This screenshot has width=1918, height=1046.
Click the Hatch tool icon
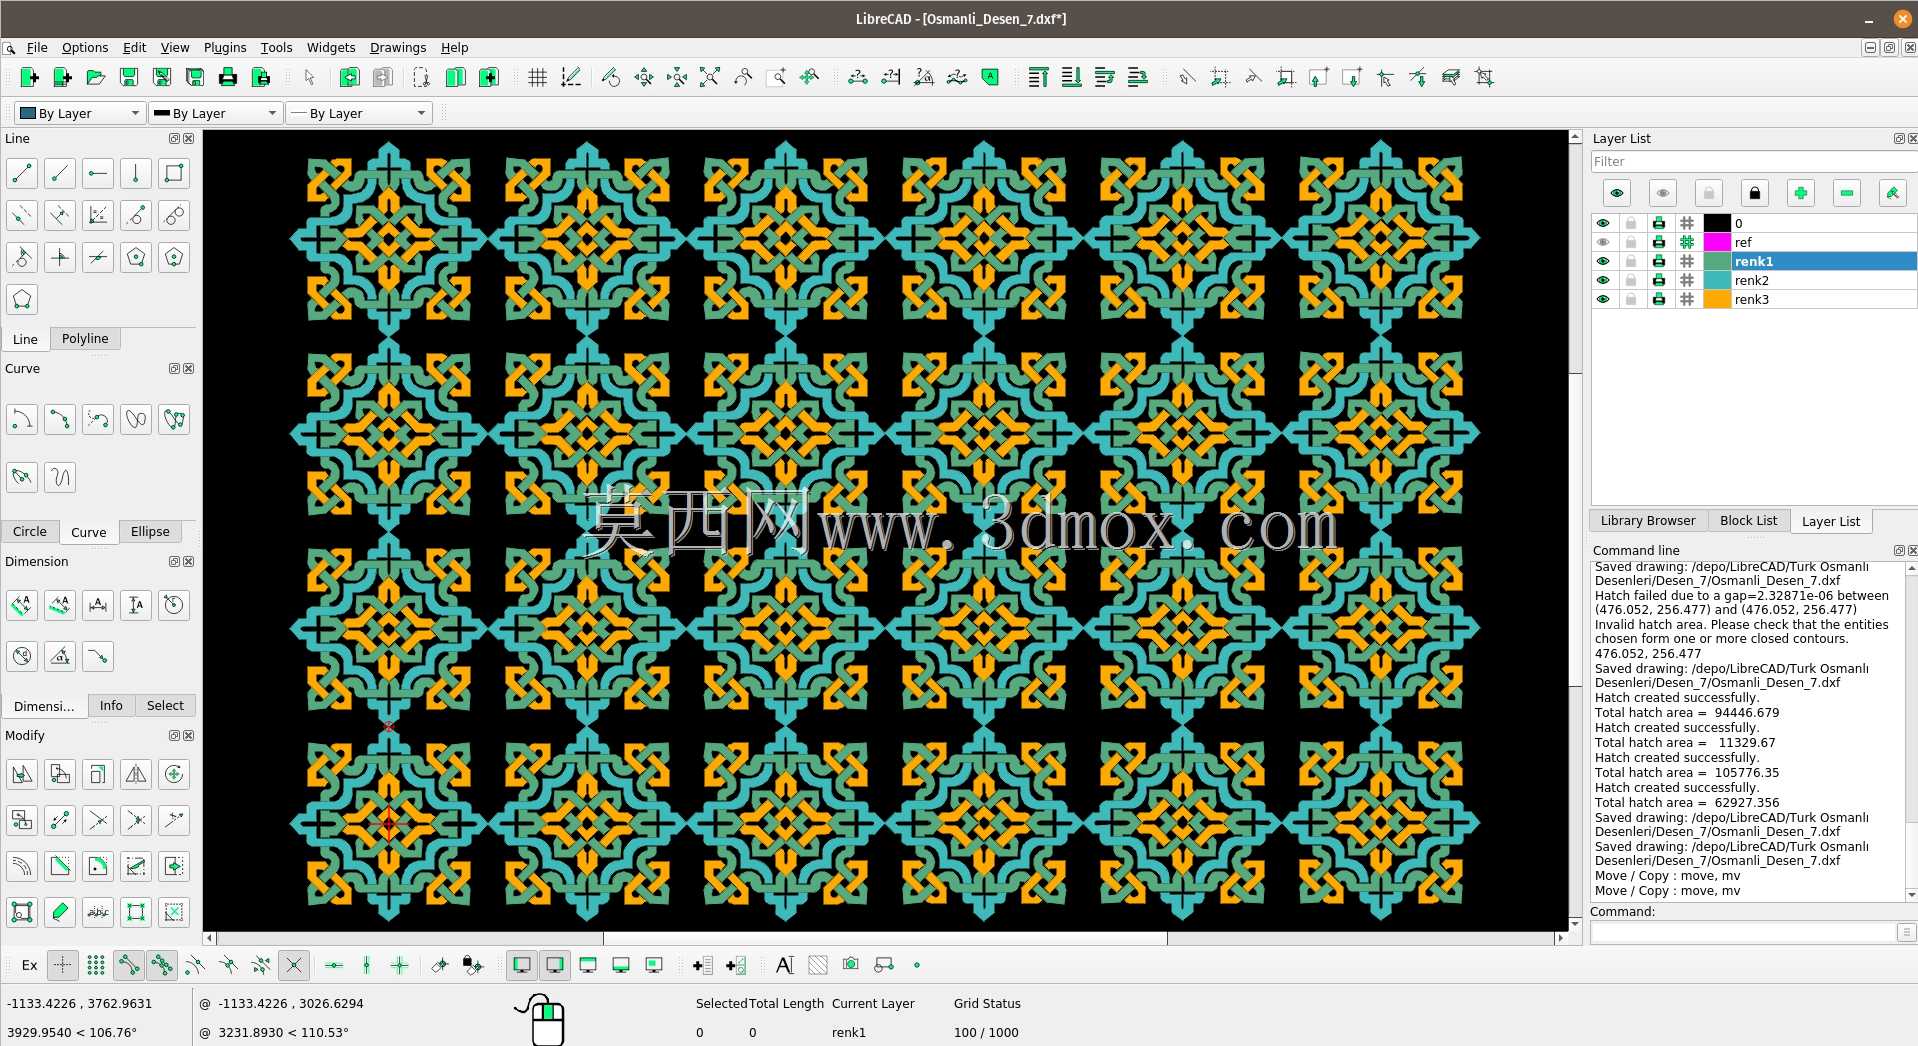tap(818, 965)
